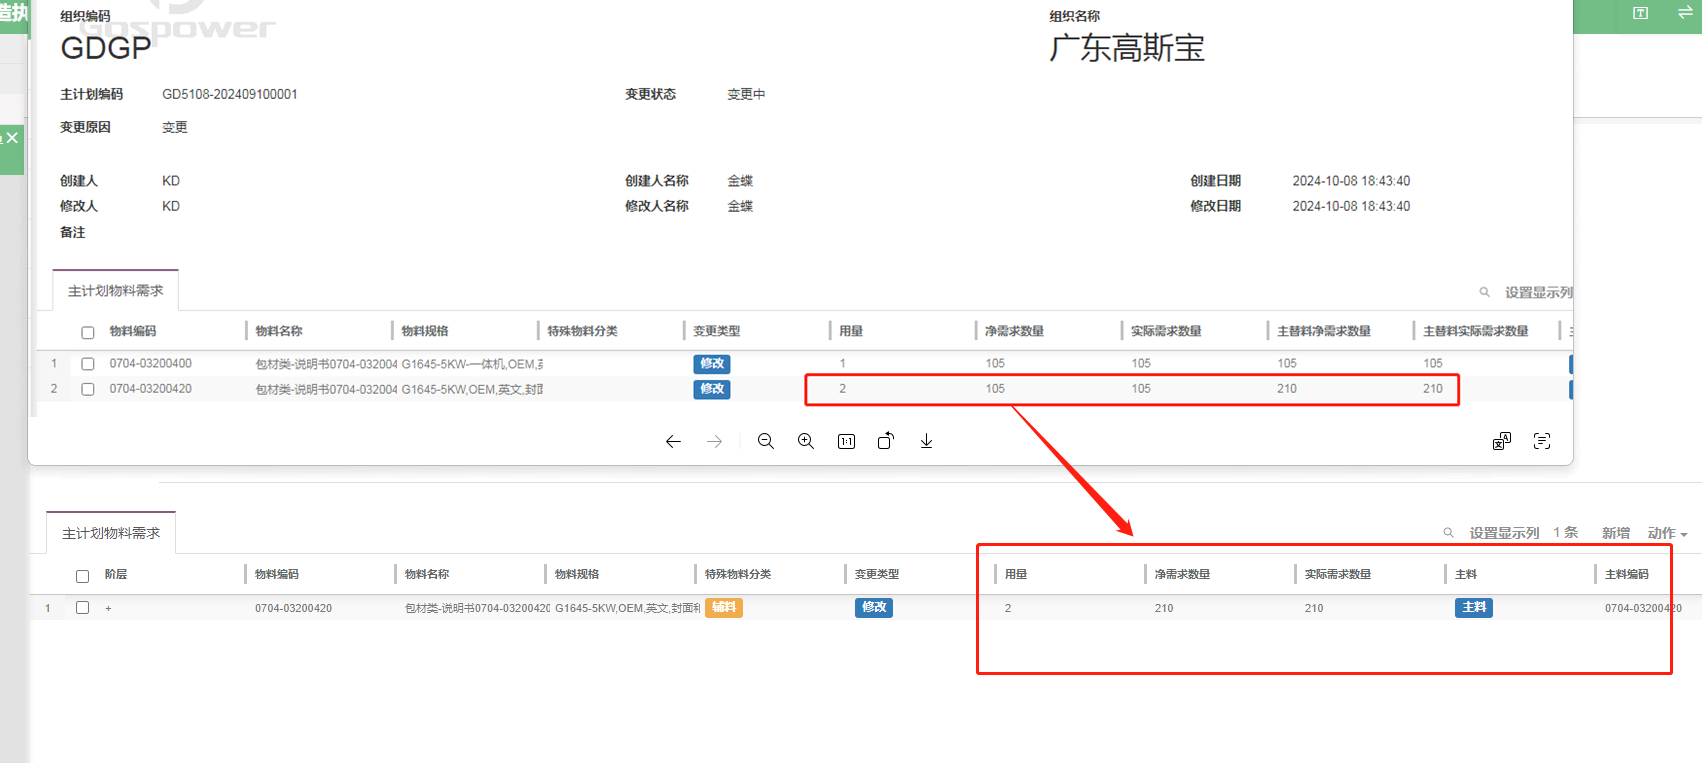Click 变更中 status value
This screenshot has width=1702, height=763.
point(746,94)
